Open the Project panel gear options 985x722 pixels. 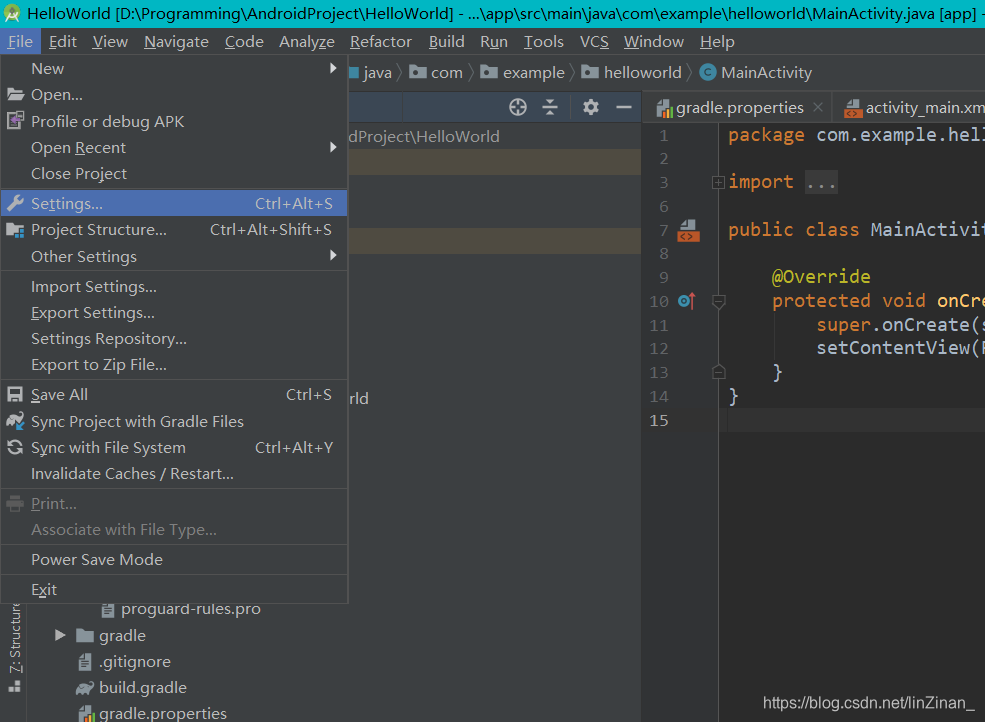pyautogui.click(x=590, y=107)
